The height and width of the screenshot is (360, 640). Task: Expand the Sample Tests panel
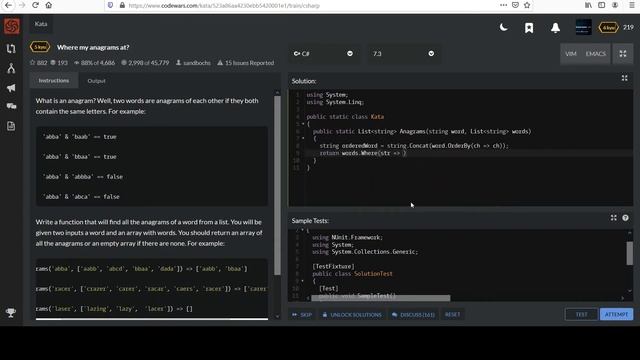(613, 218)
